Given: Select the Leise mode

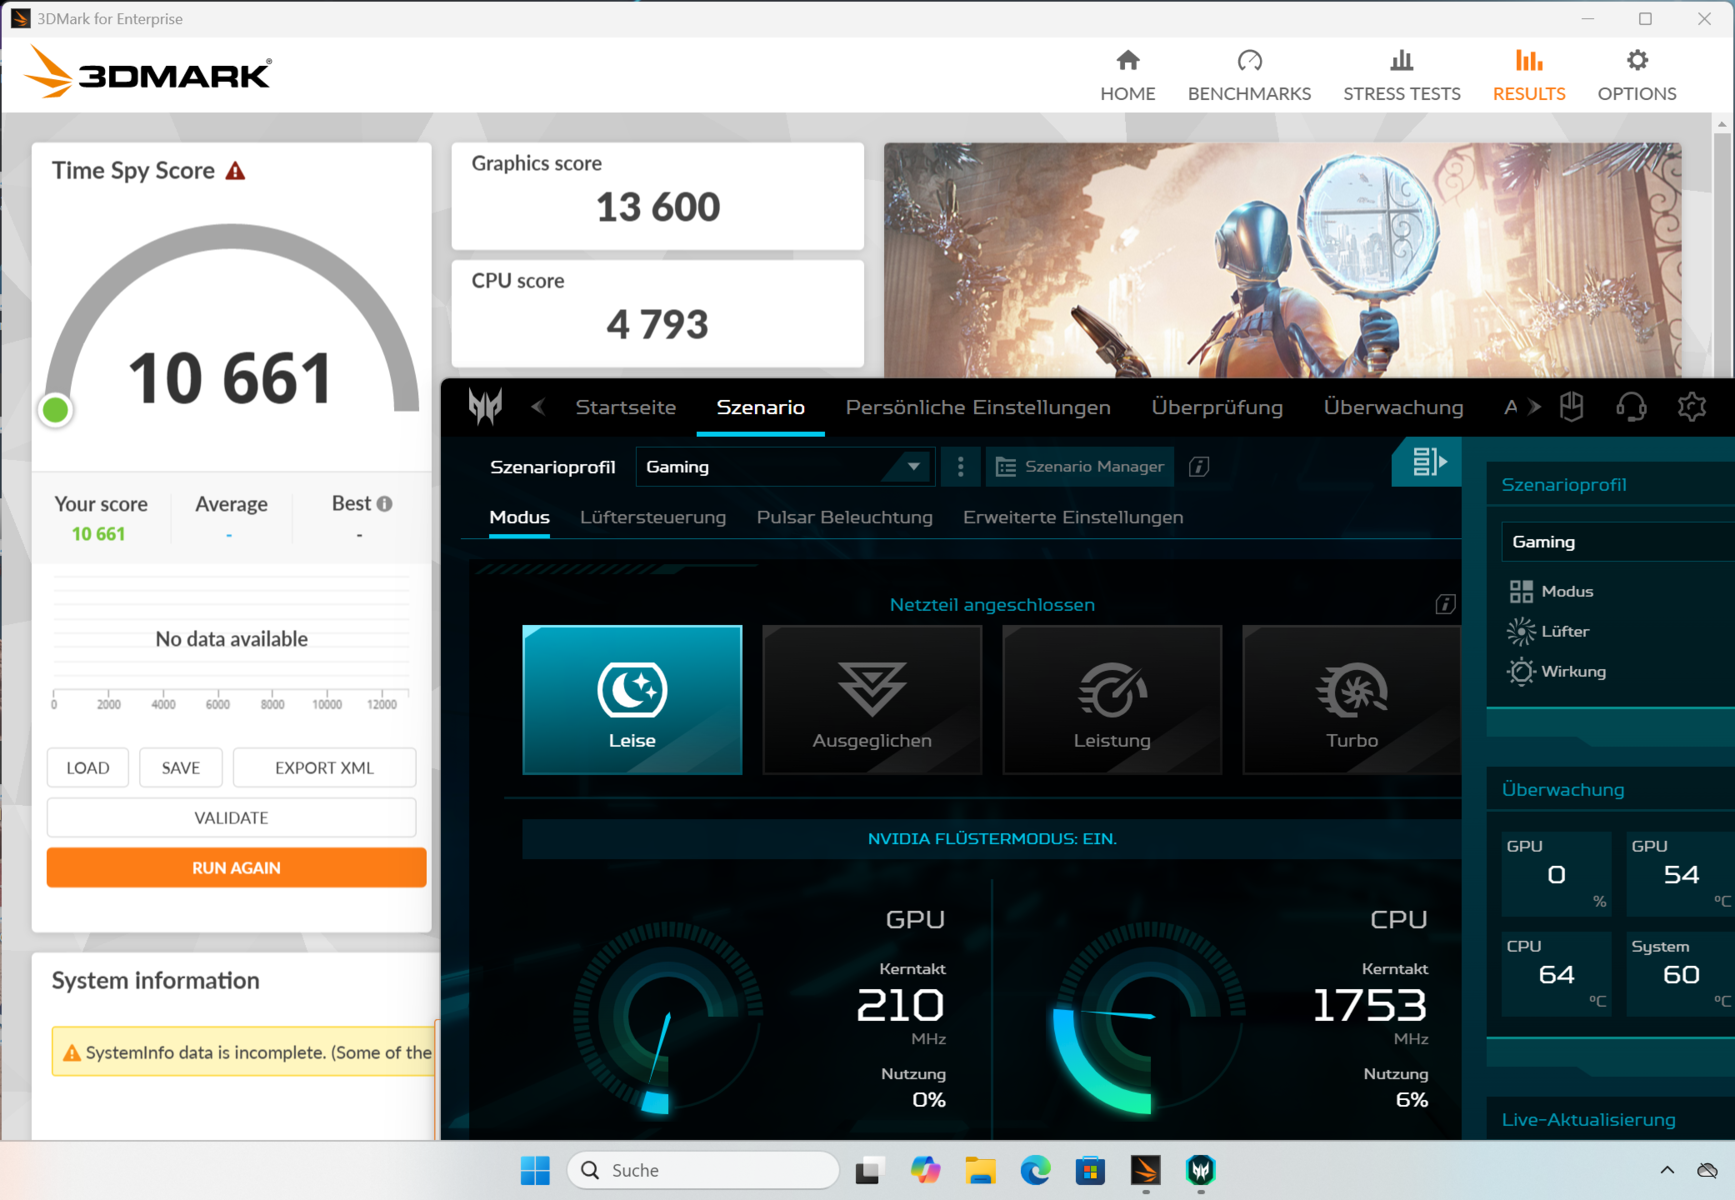Looking at the screenshot, I should 632,700.
